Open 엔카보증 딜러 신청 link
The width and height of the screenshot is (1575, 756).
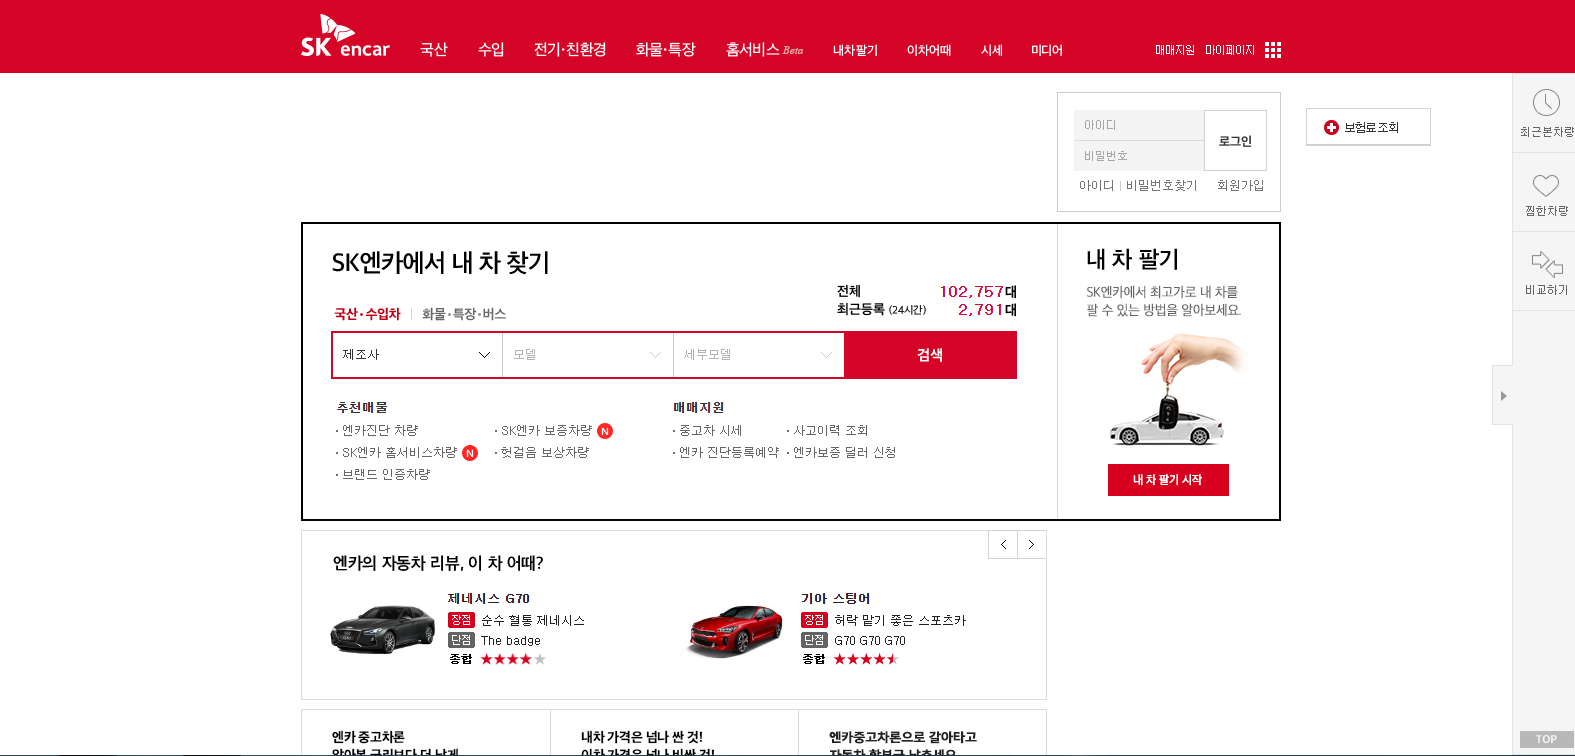point(844,452)
